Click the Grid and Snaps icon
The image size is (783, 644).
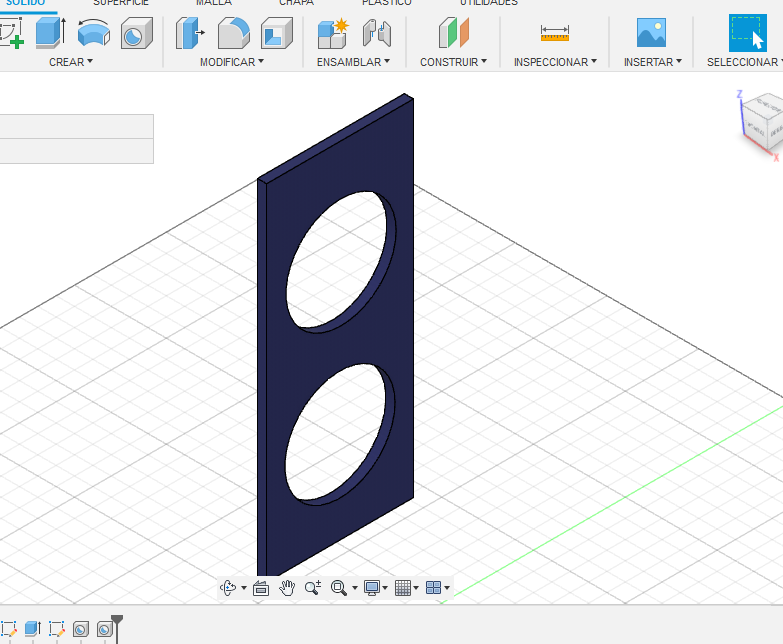coord(403,588)
